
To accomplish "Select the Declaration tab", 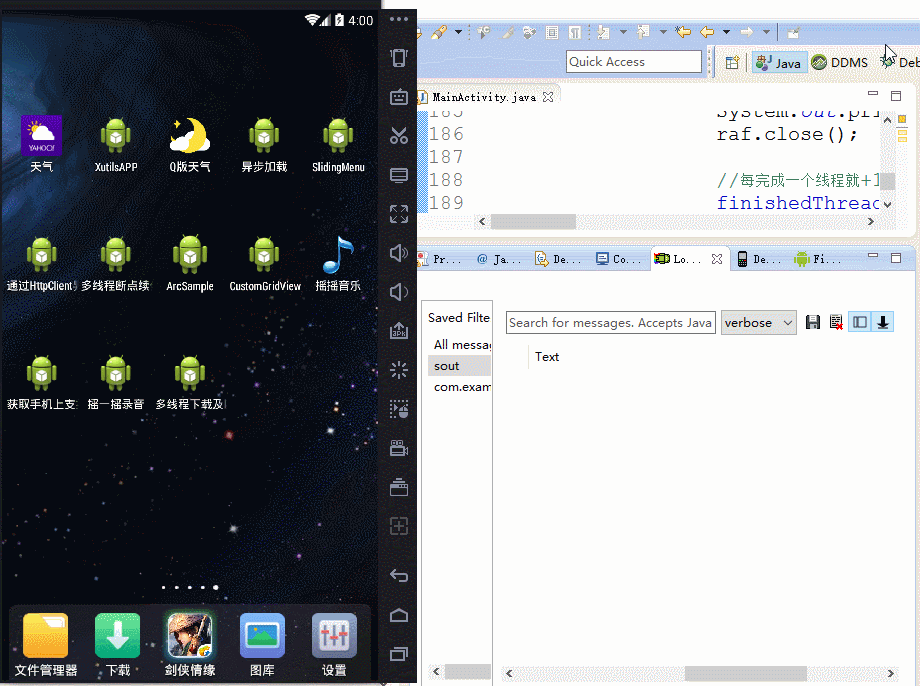I will tap(559, 259).
